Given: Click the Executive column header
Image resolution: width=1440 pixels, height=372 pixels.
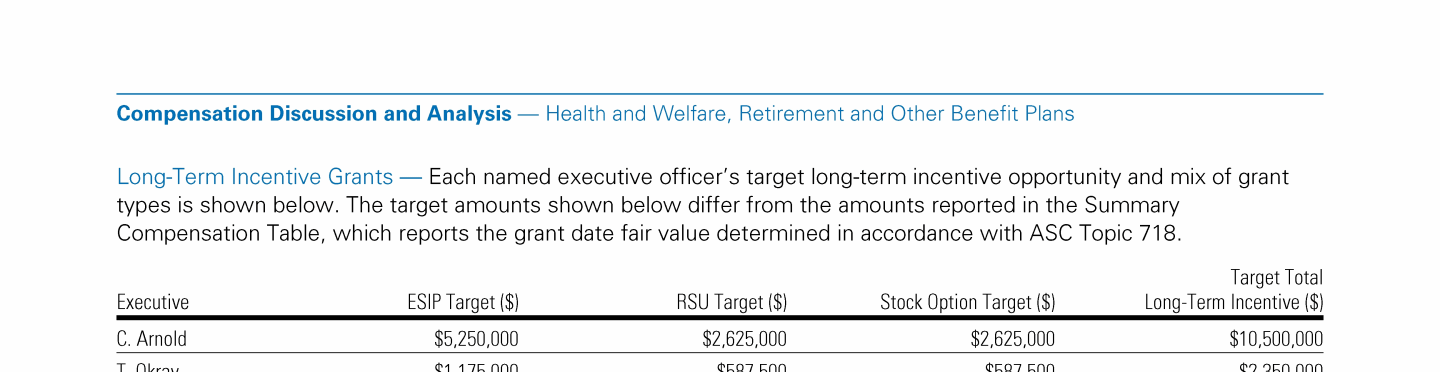Looking at the screenshot, I should click(153, 303).
